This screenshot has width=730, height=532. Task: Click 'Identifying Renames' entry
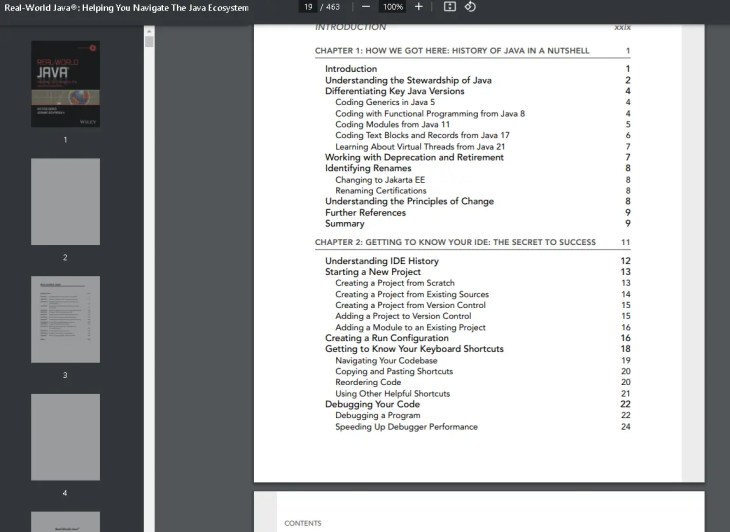[x=368, y=168]
